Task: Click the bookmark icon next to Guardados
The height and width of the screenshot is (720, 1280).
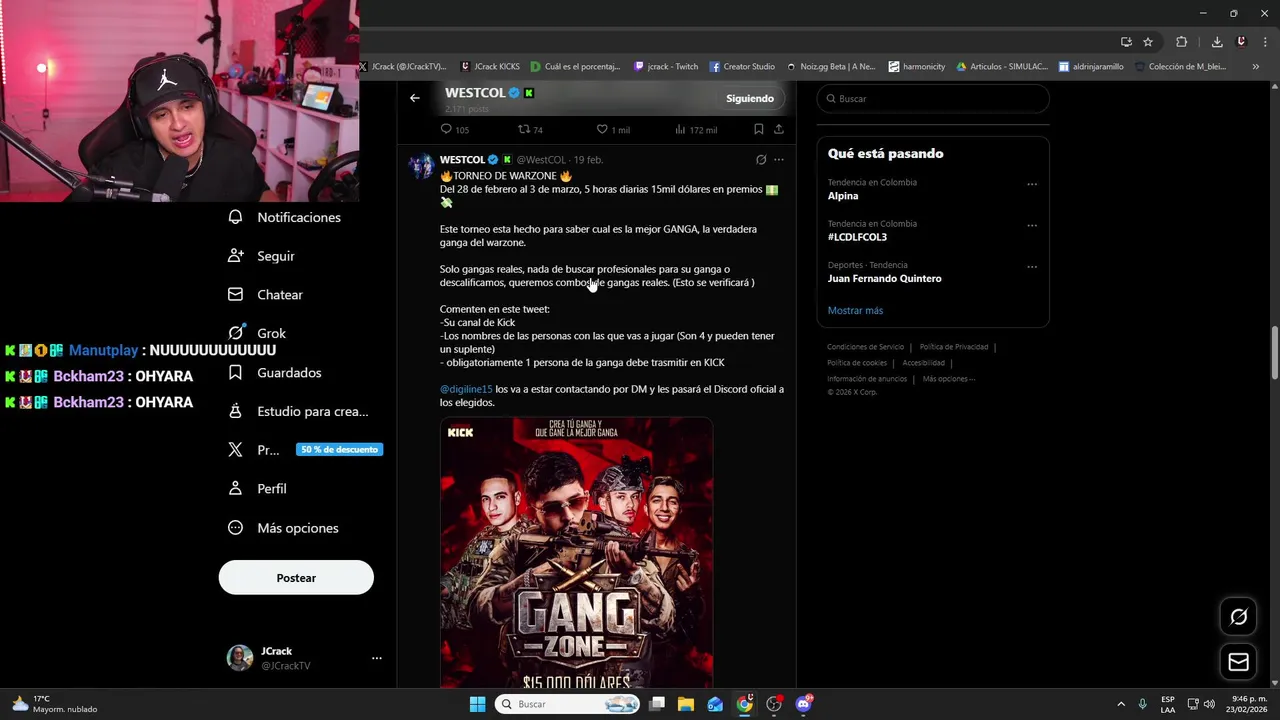Action: (236, 372)
